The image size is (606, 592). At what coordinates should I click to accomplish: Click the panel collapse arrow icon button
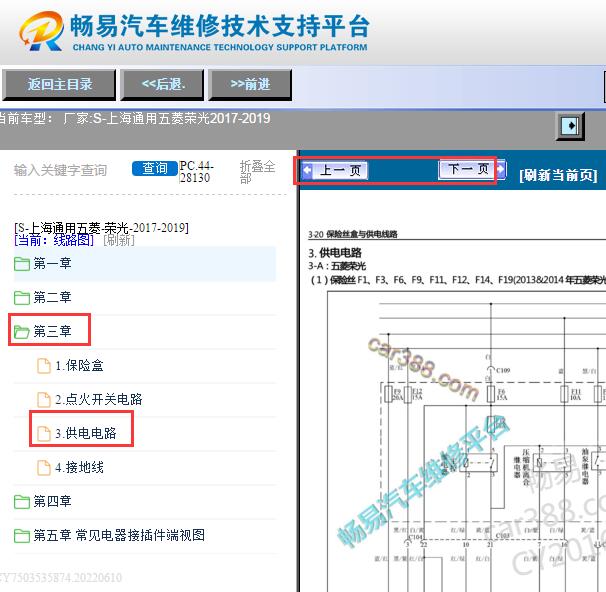pyautogui.click(x=570, y=126)
